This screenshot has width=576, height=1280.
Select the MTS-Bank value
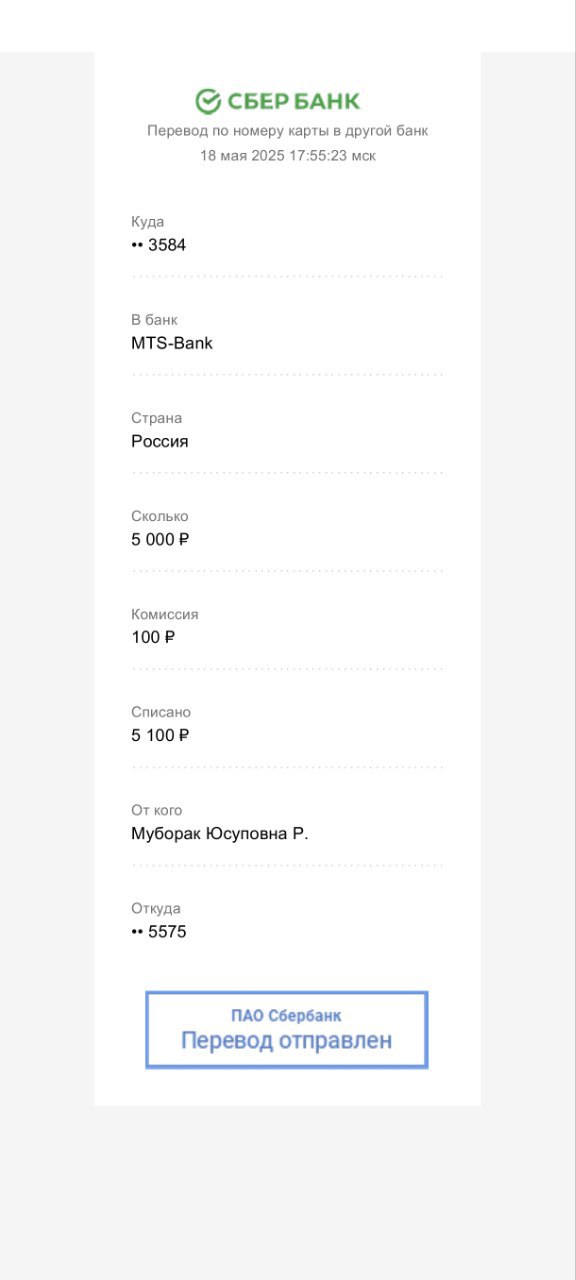click(172, 343)
